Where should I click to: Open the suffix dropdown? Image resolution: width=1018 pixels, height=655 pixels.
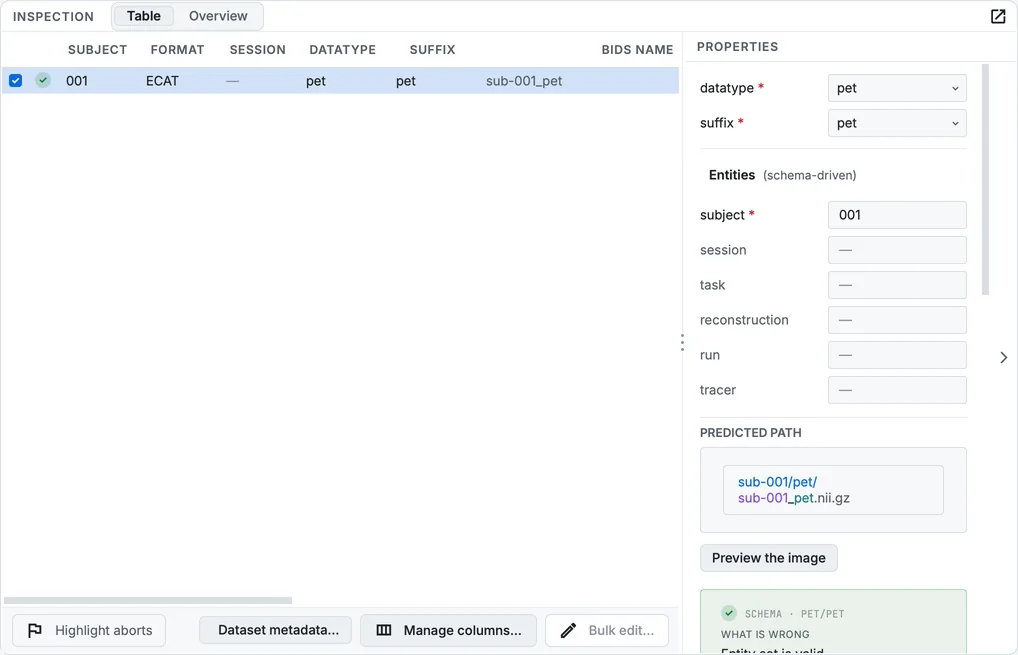[x=897, y=123]
